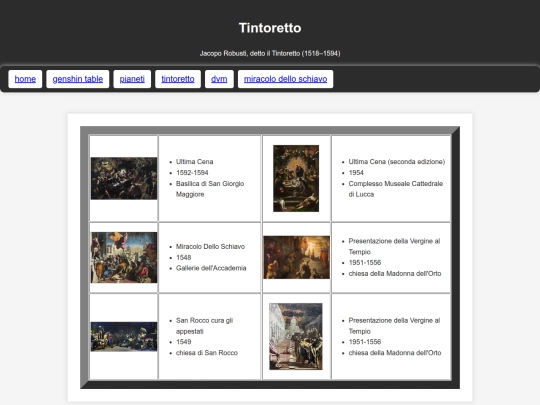Follow the dvm link
The height and width of the screenshot is (405, 540).
tap(219, 79)
